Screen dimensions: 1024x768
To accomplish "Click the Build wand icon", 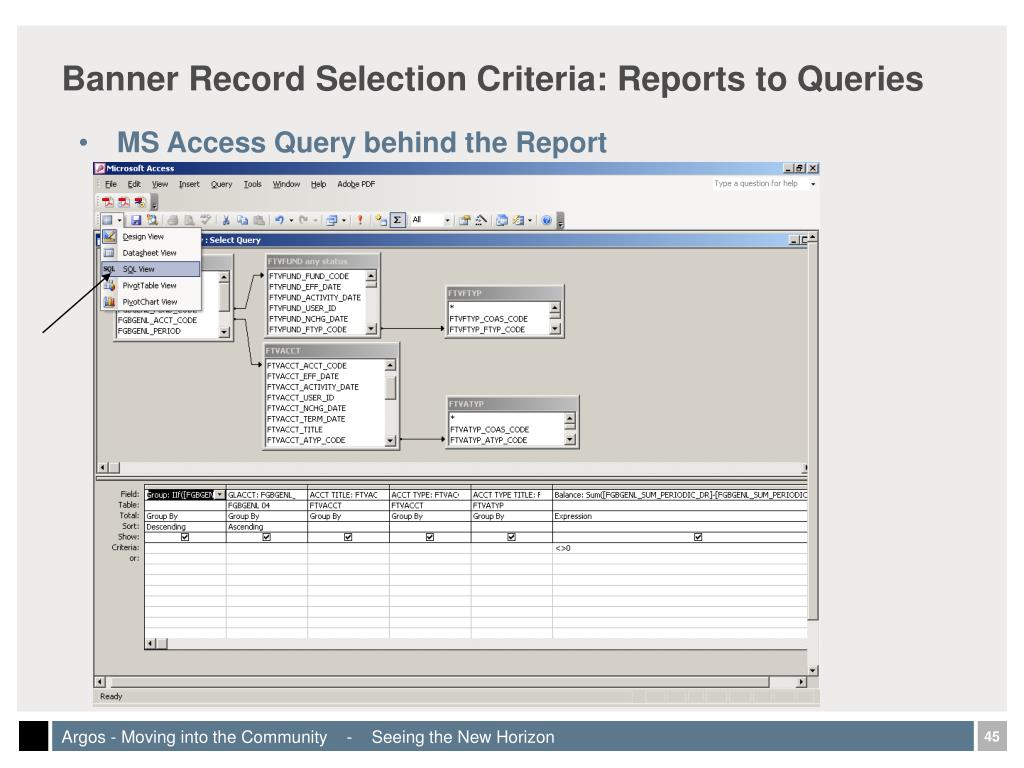I will point(481,220).
